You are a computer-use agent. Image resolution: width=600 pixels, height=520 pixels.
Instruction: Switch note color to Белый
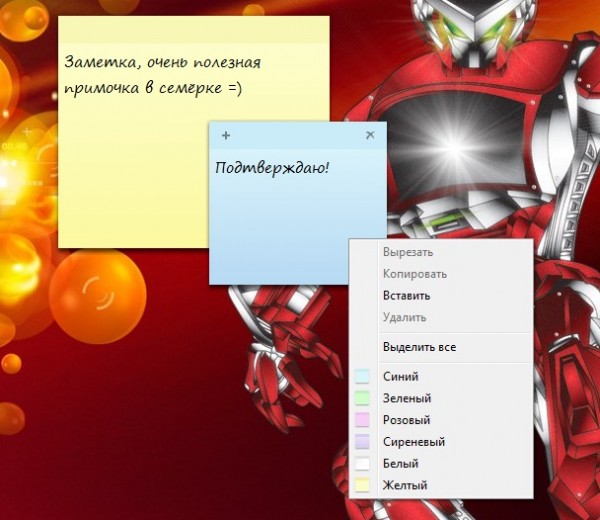point(441,464)
